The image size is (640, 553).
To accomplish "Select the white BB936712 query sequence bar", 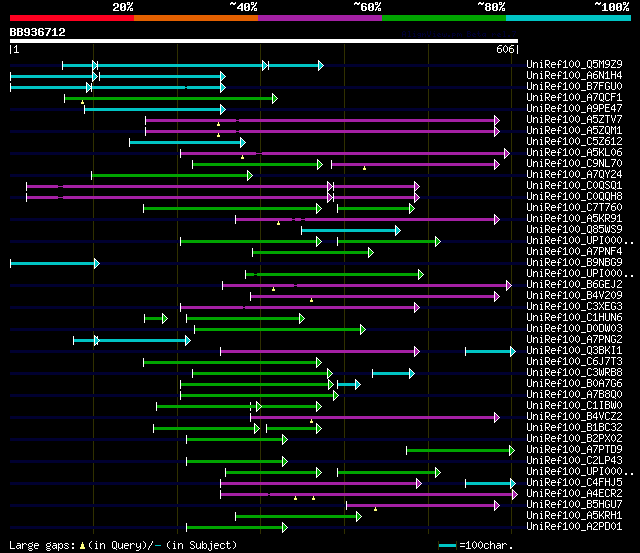I will coord(264,41).
